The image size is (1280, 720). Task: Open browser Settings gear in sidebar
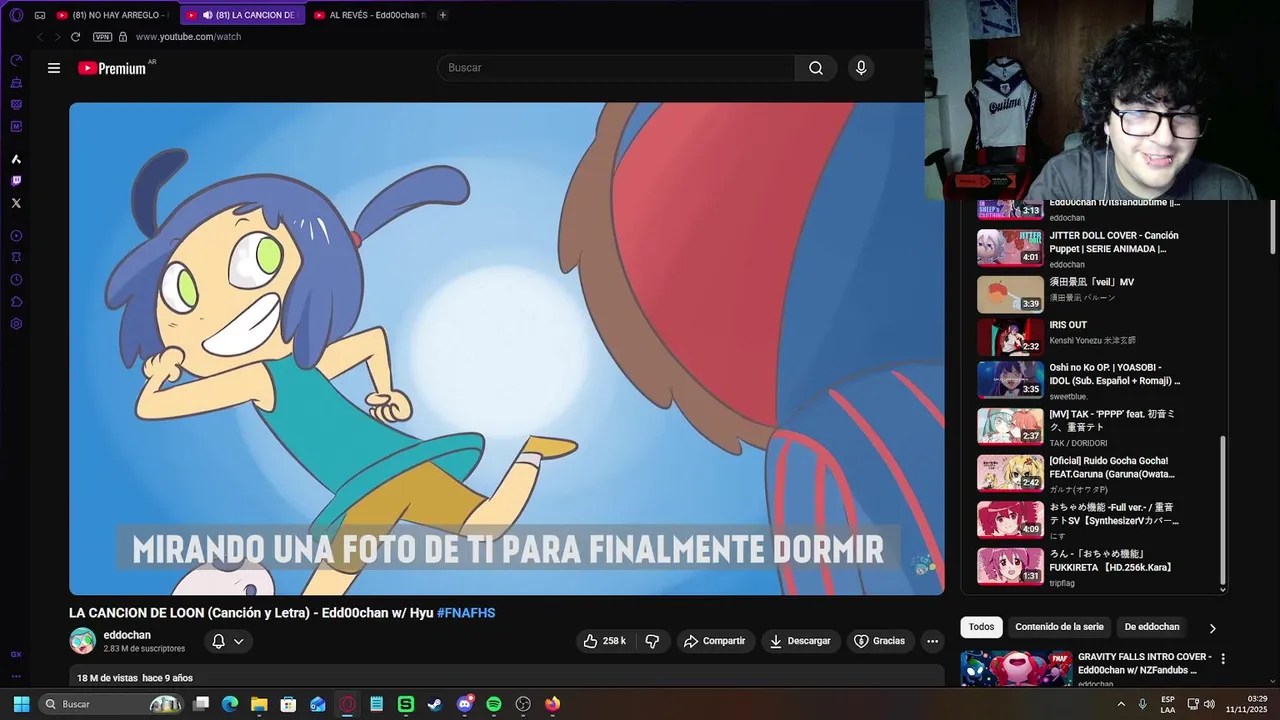(16, 324)
